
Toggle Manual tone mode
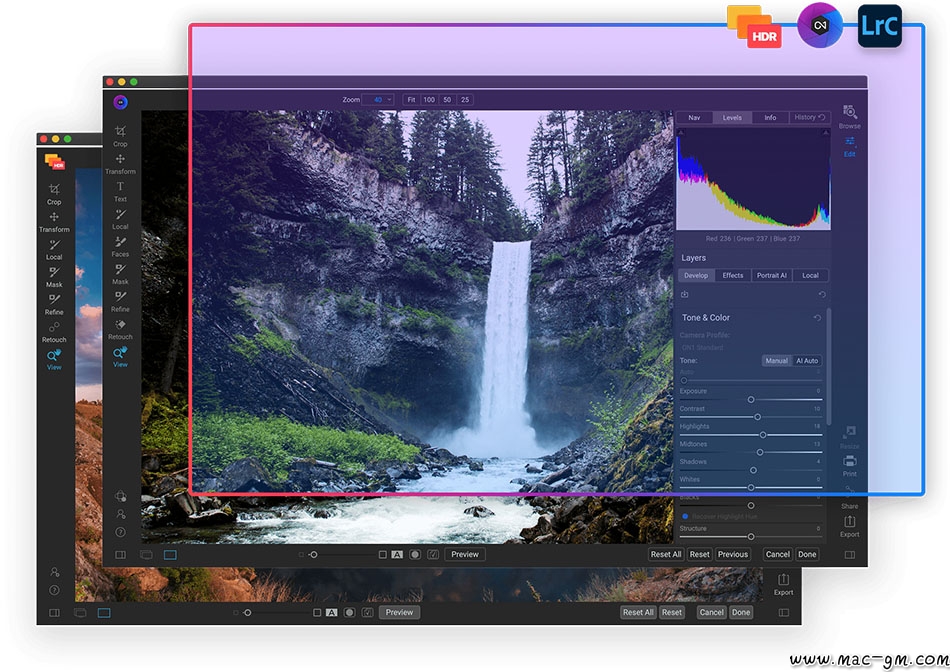pos(776,361)
